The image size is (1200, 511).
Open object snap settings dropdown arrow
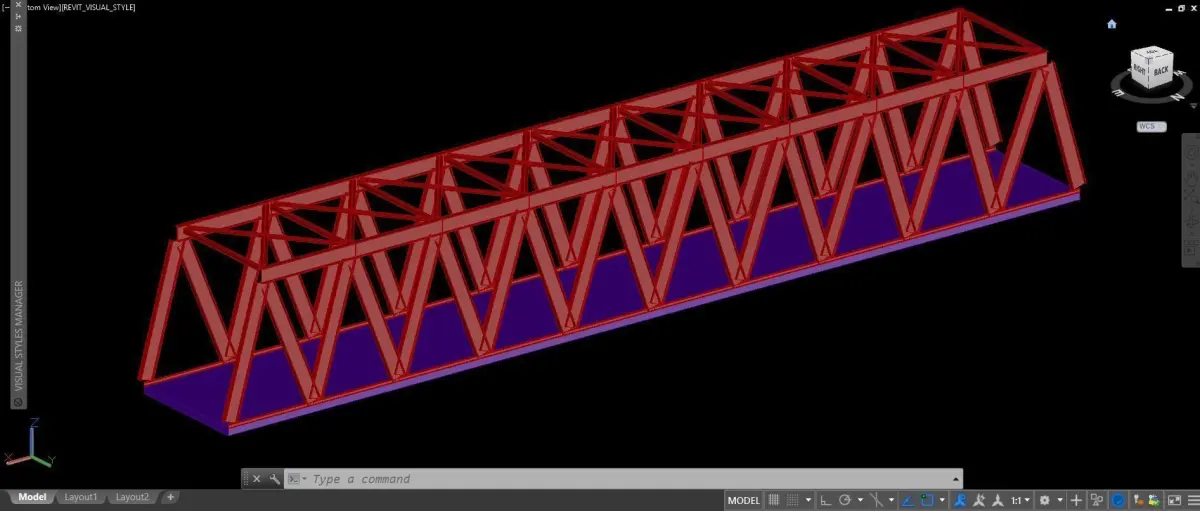942,500
